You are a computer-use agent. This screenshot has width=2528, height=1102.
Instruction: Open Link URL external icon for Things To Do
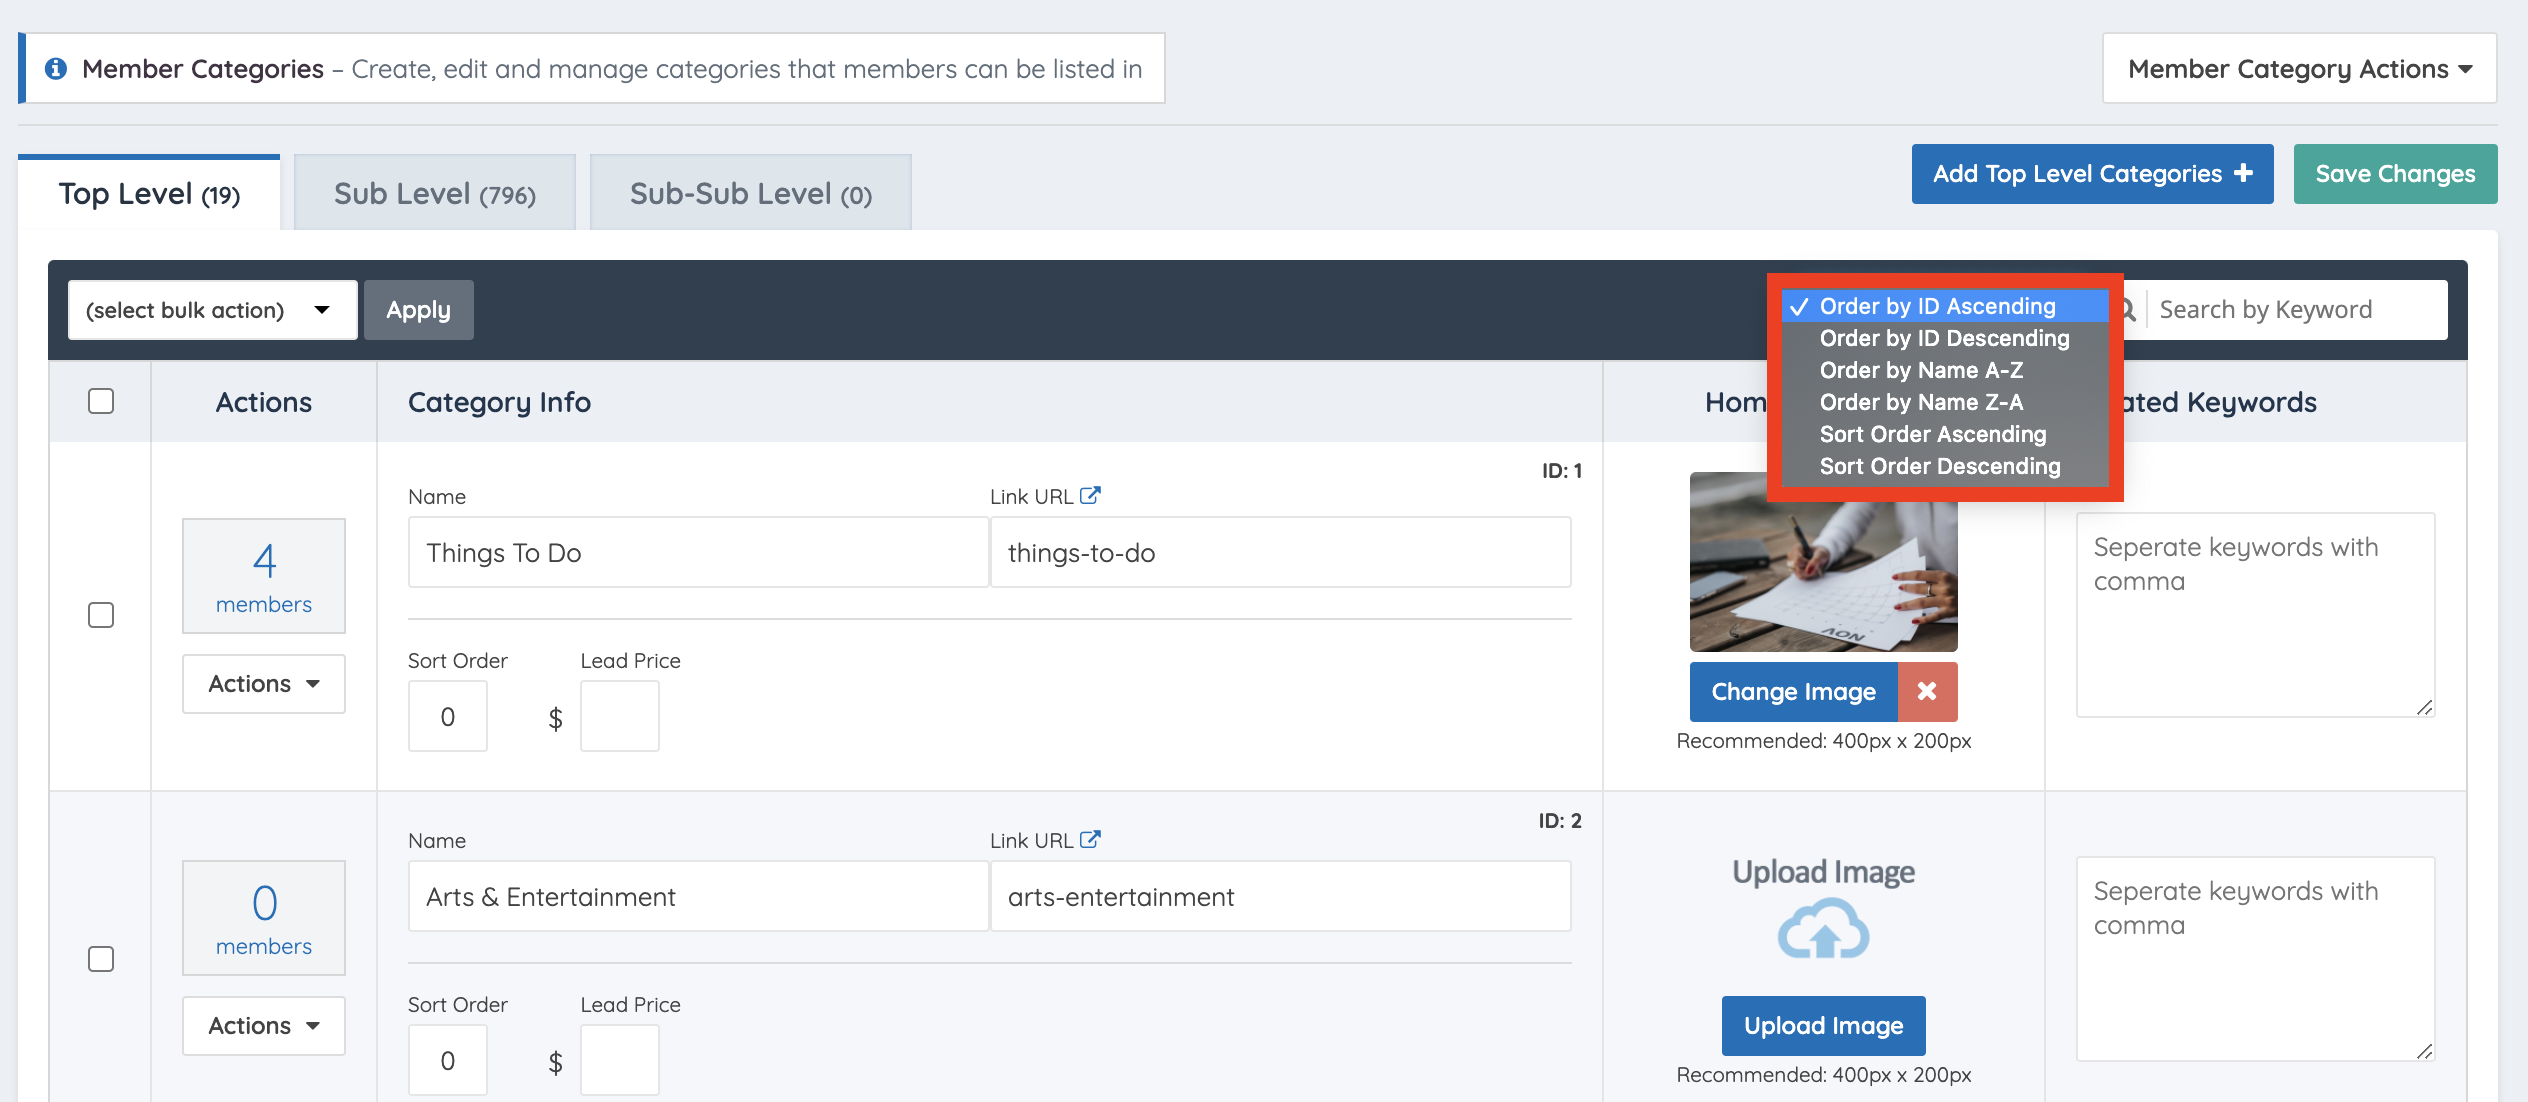pos(1090,495)
